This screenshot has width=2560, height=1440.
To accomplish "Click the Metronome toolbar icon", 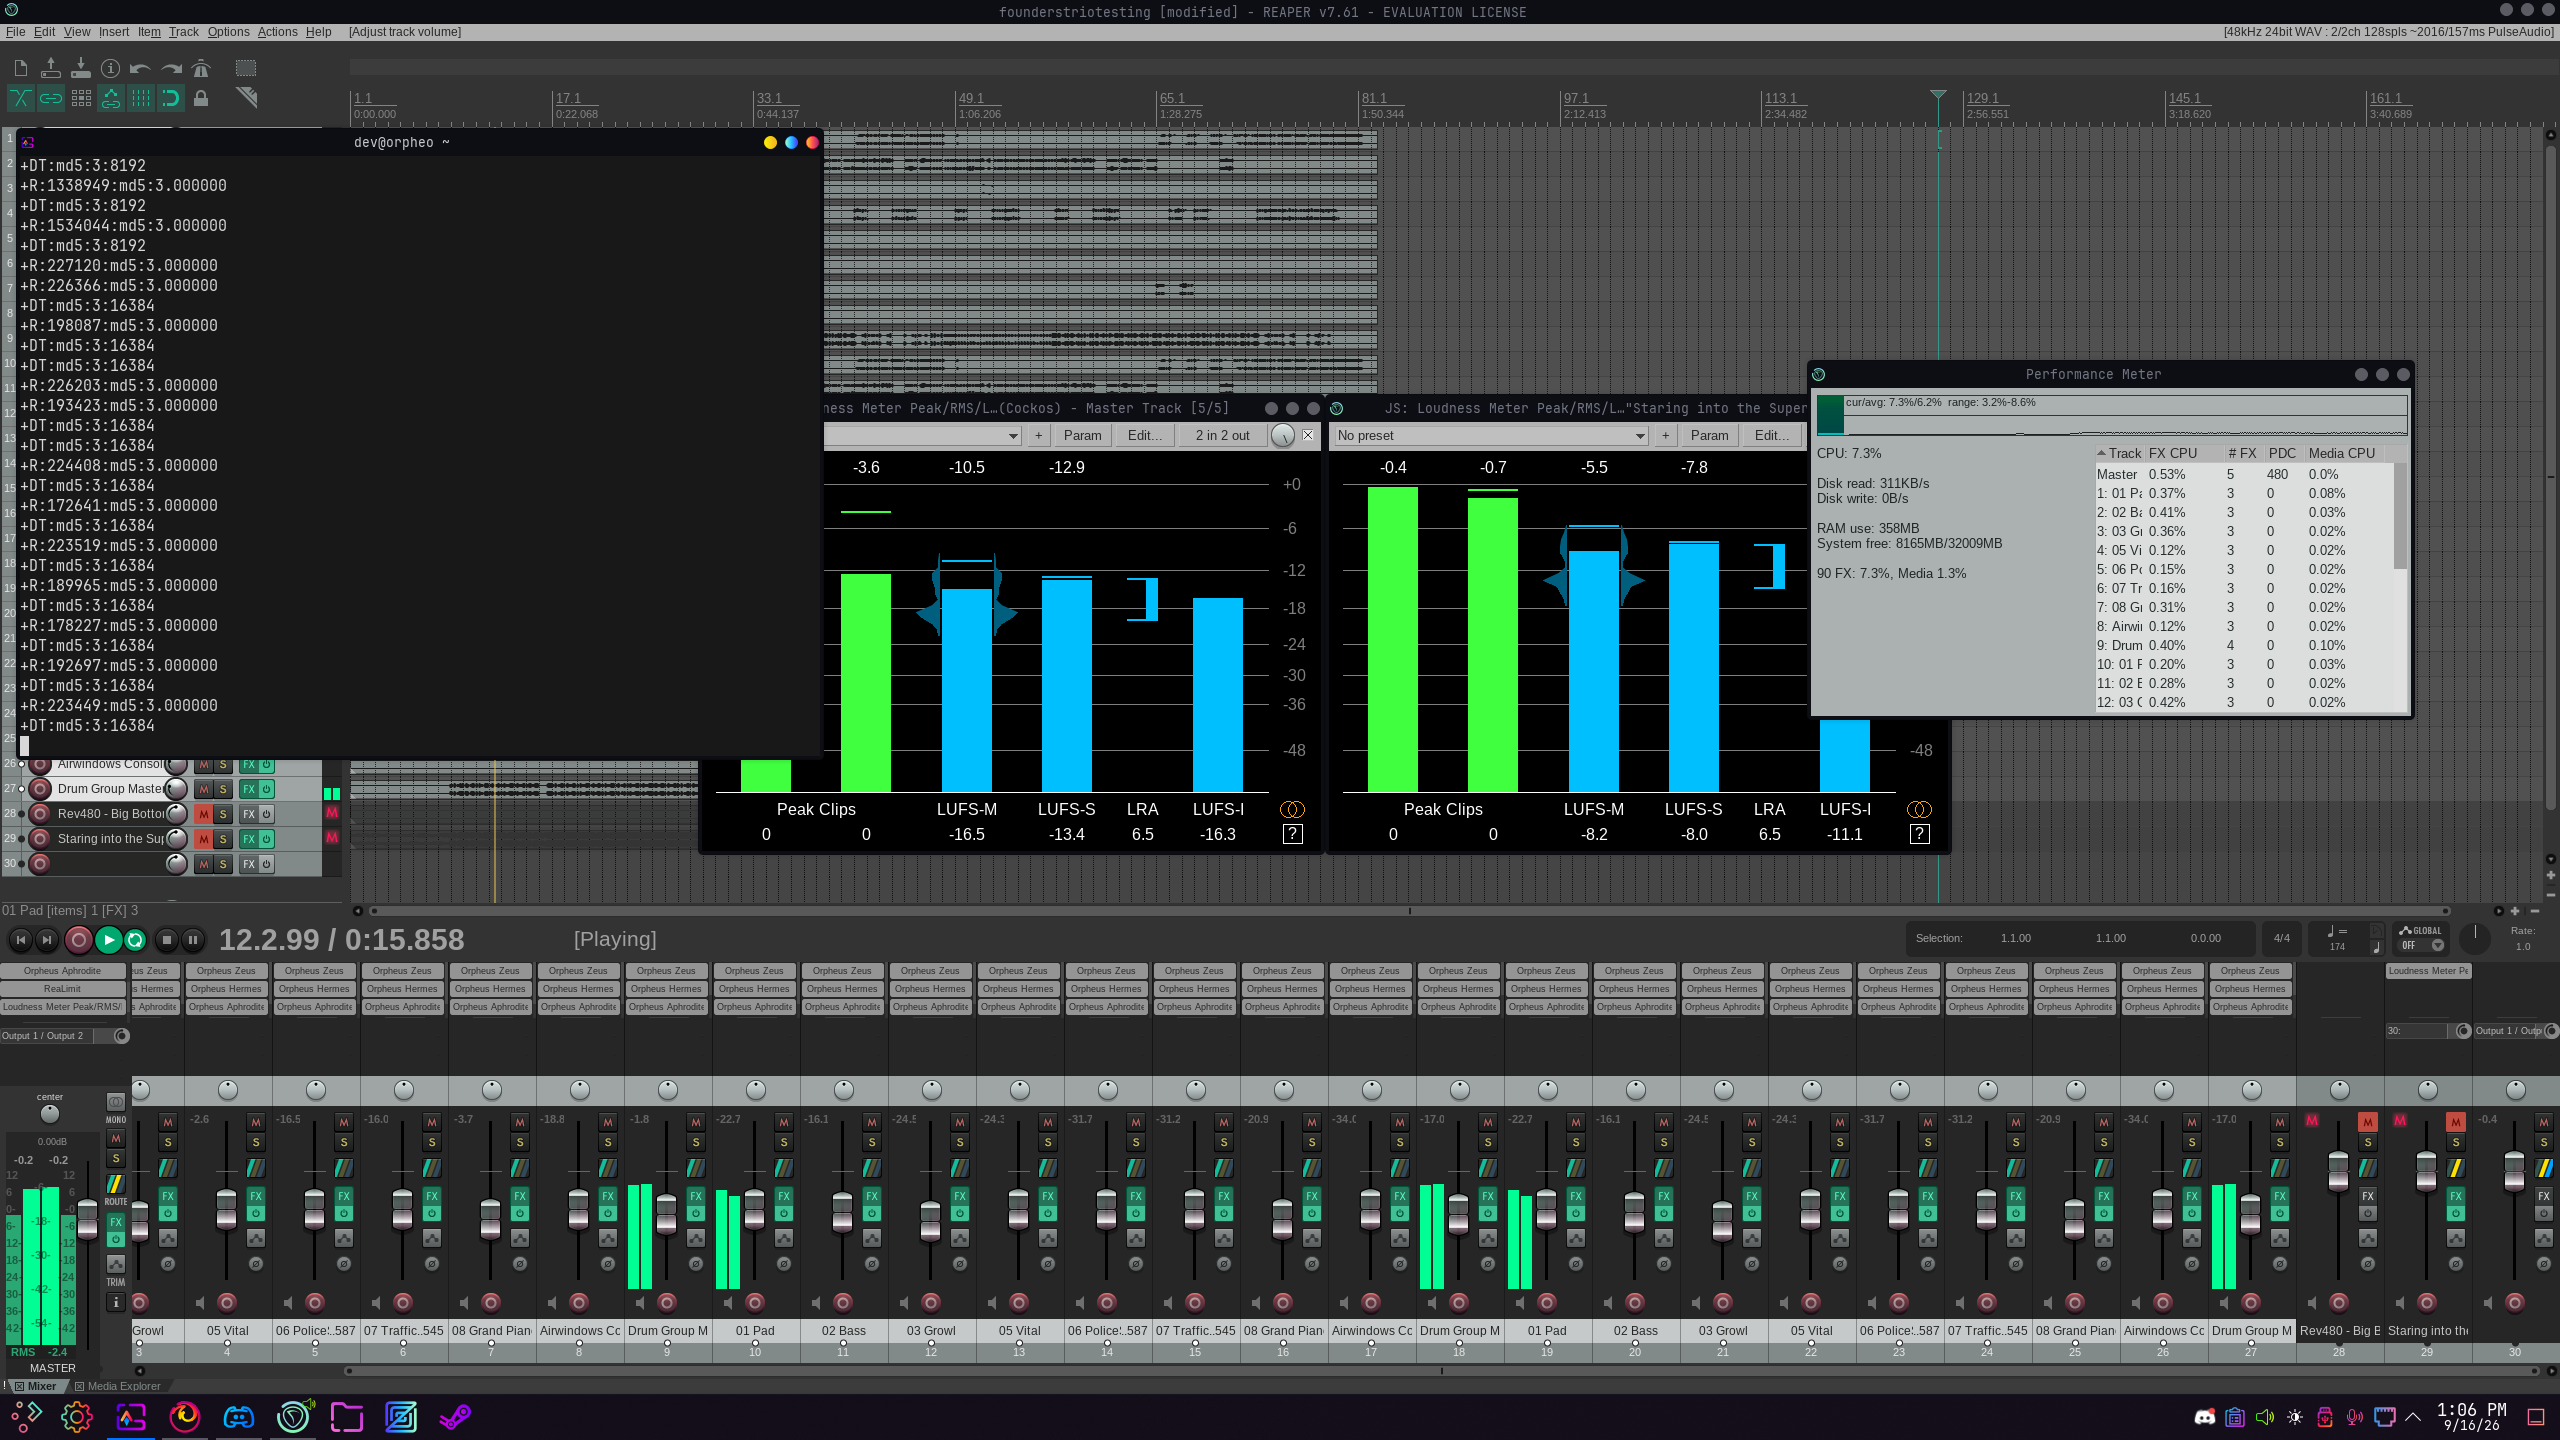I will (x=201, y=68).
